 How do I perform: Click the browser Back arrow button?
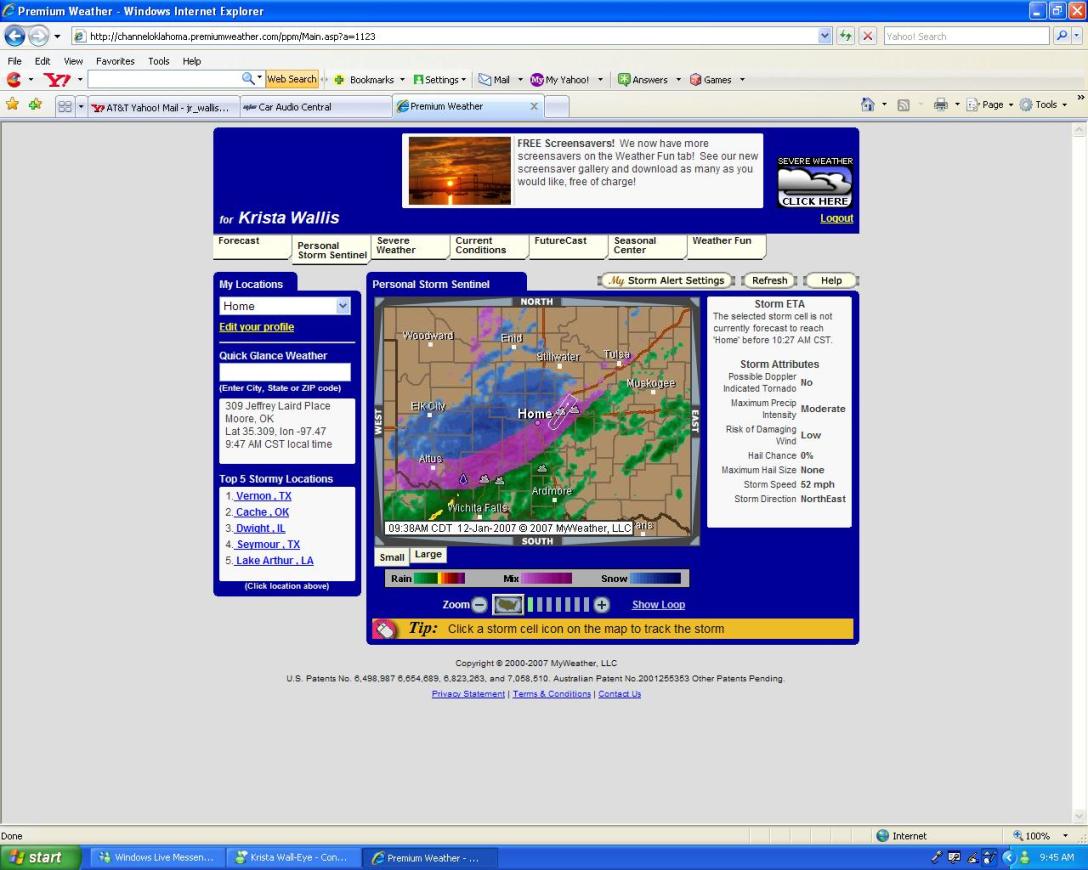click(15, 35)
